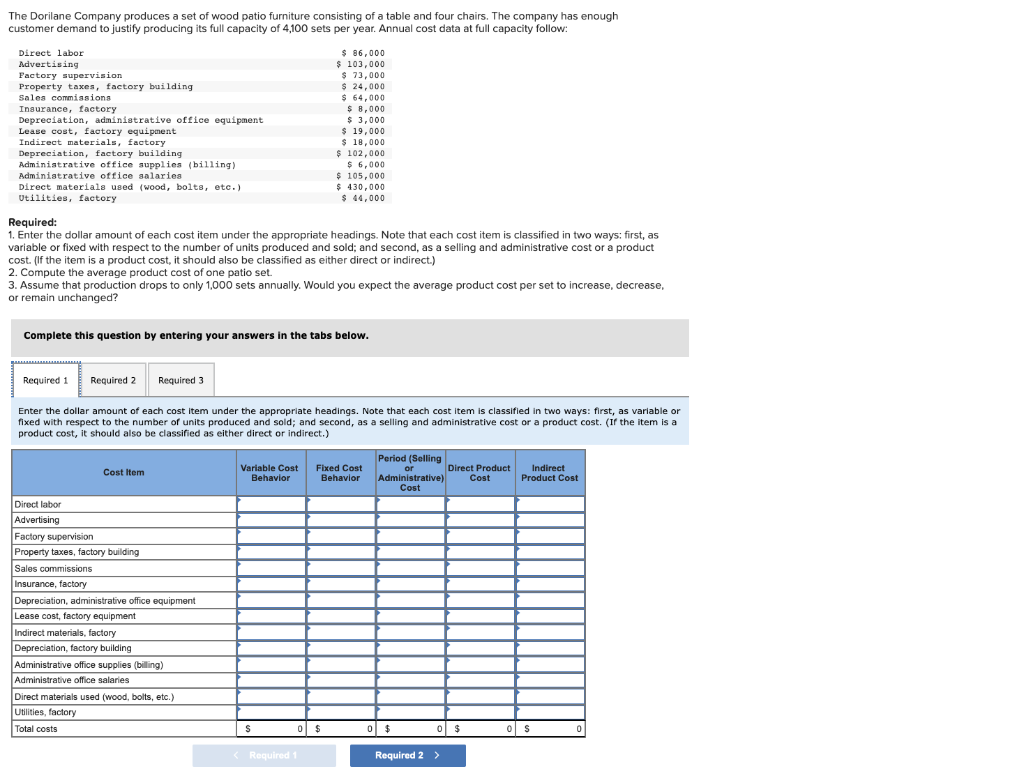Viewport: 1024px width, 778px height.
Task: Select Administrative office salaries Period Cost cell
Action: (x=411, y=680)
